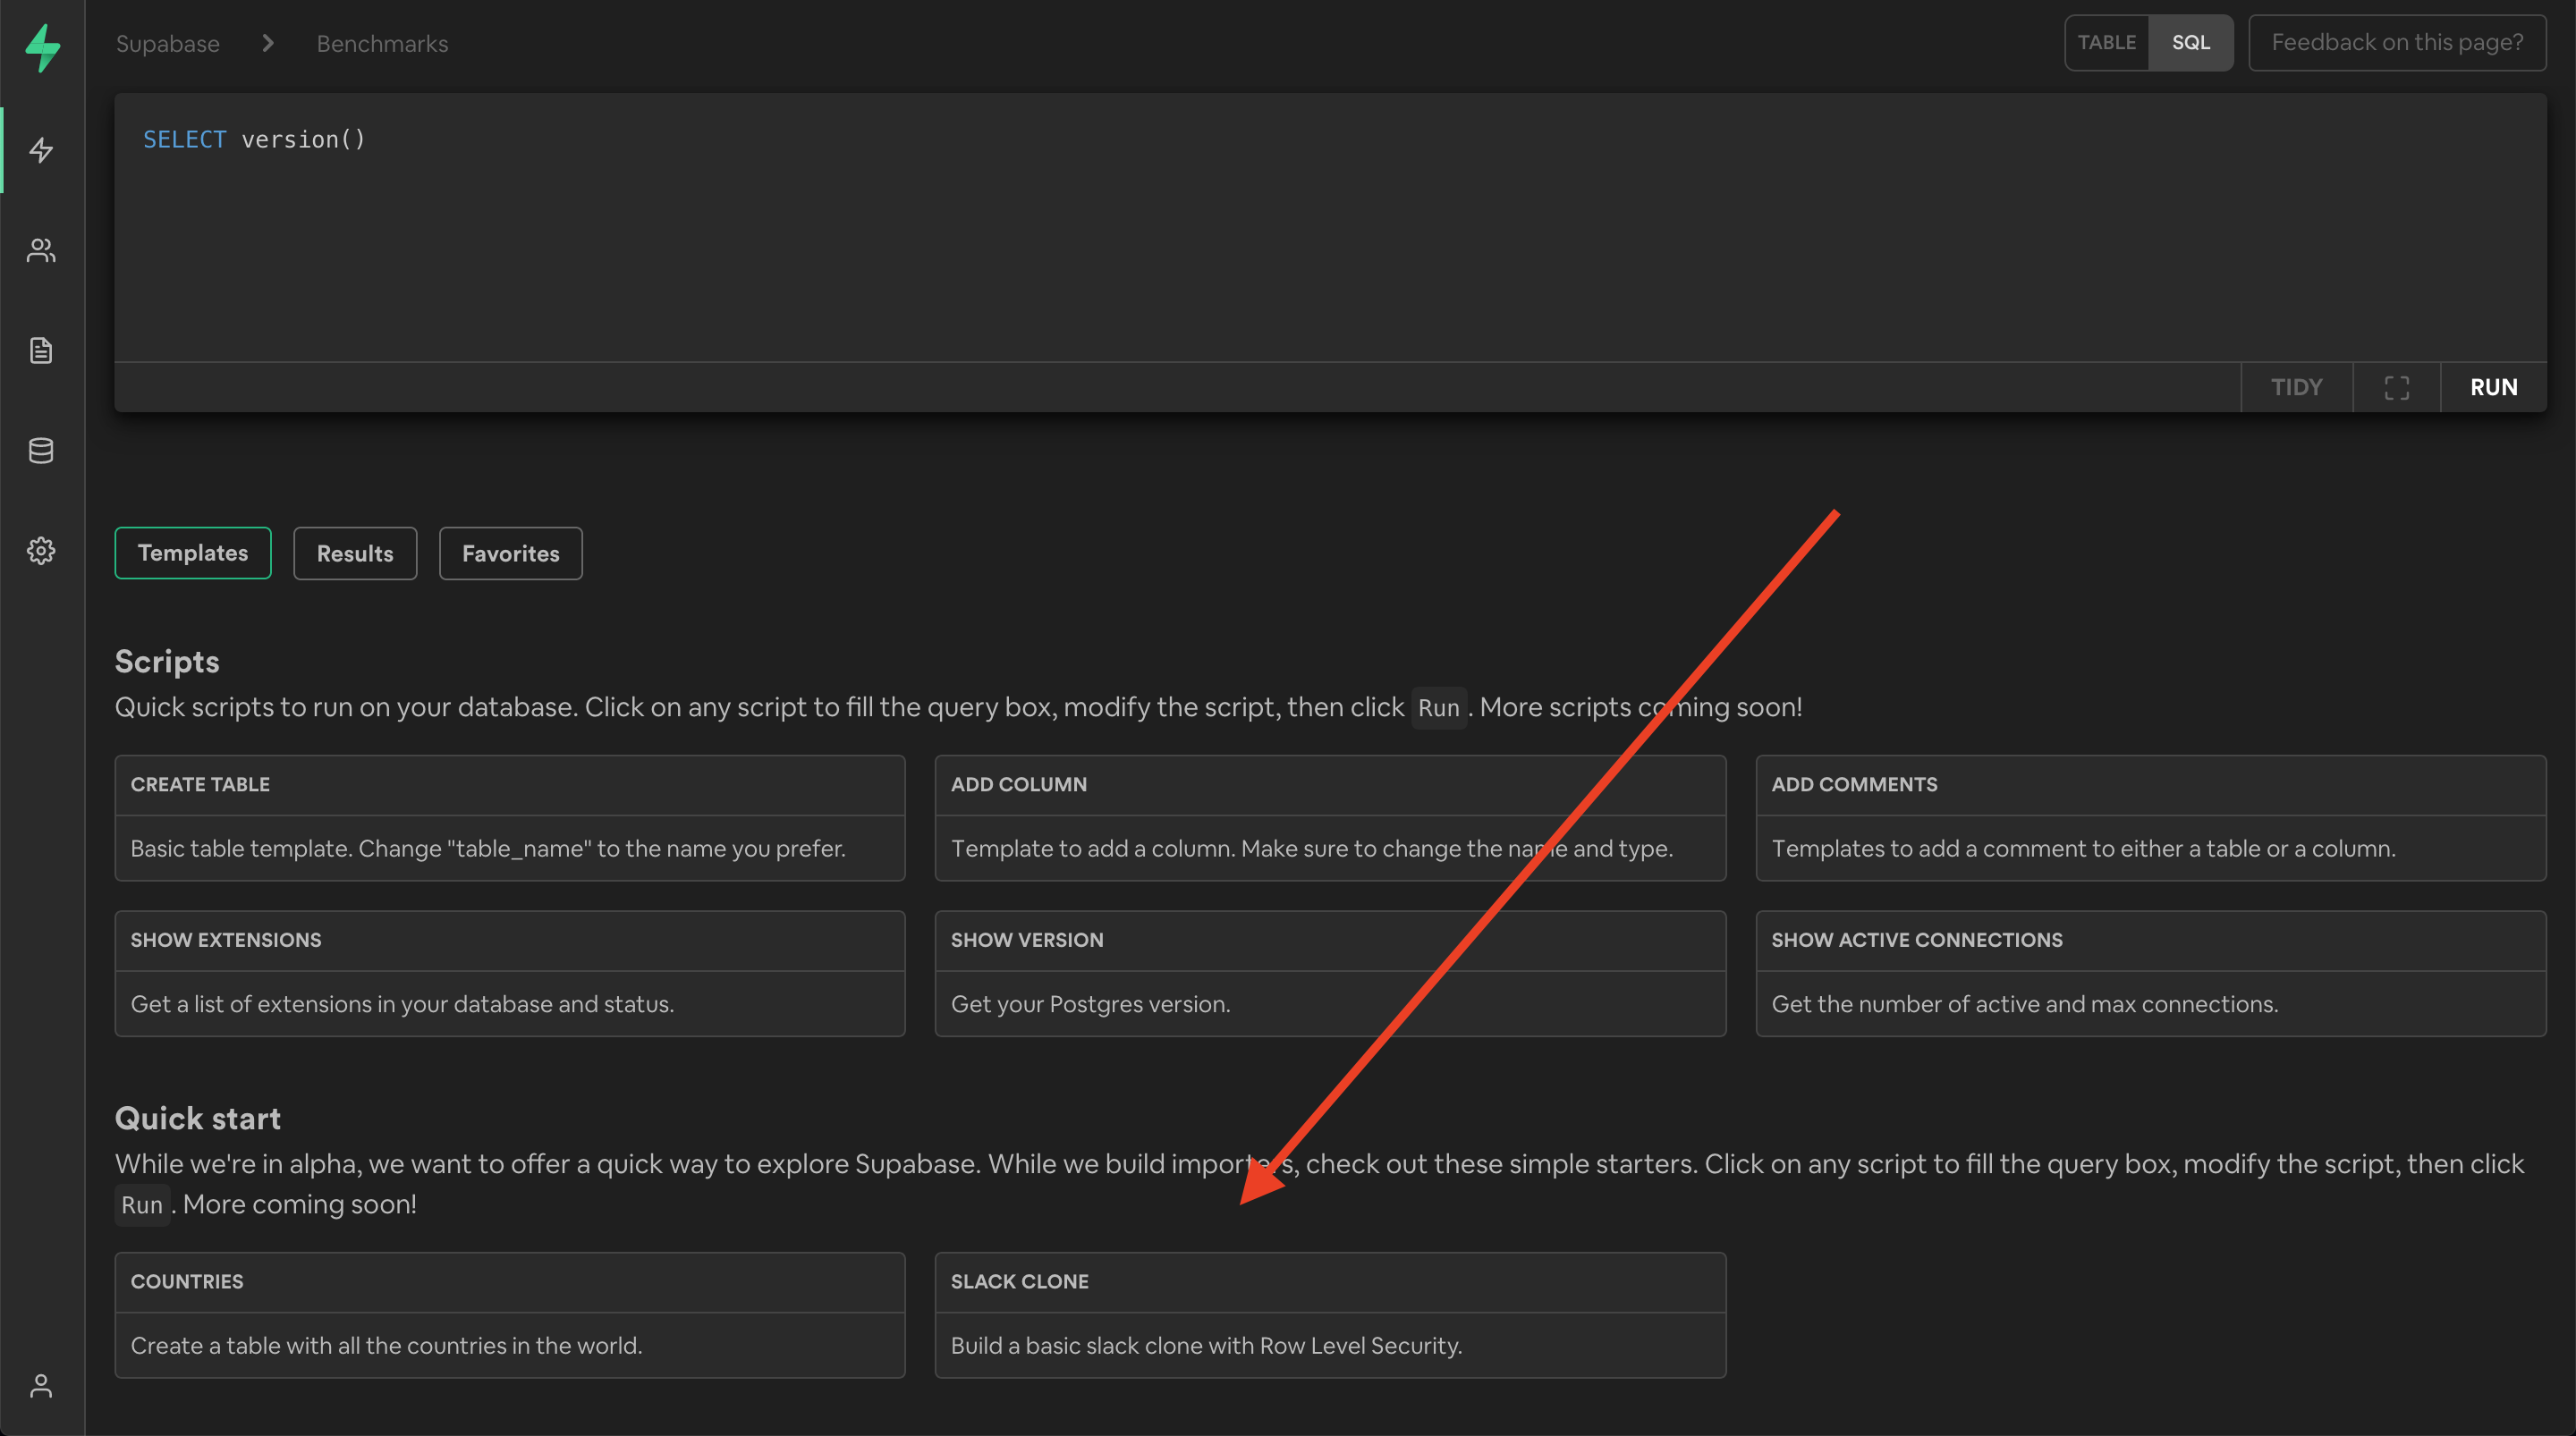Viewport: 2576px width, 1436px height.
Task: Expand the SQL editor to fullscreen
Action: coord(2396,387)
